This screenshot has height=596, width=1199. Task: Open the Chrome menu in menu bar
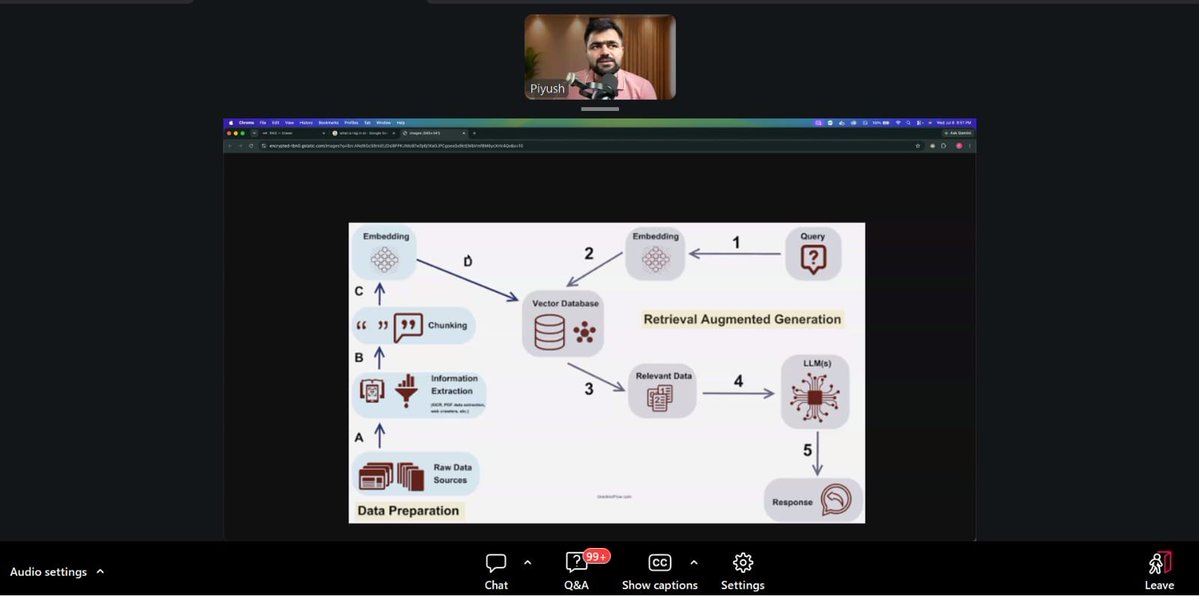point(247,122)
